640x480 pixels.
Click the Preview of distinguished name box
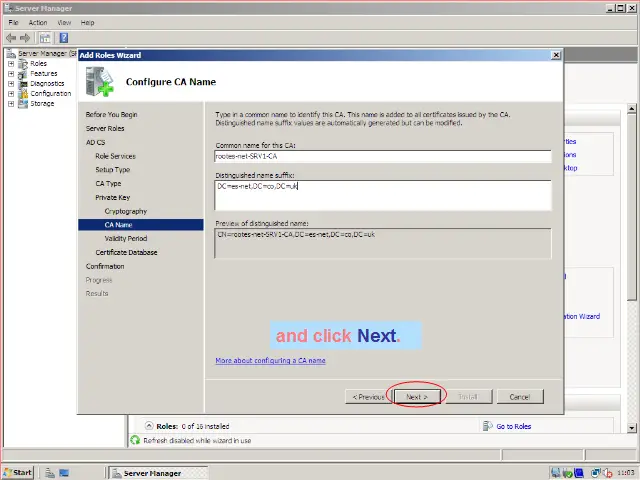coord(383,243)
